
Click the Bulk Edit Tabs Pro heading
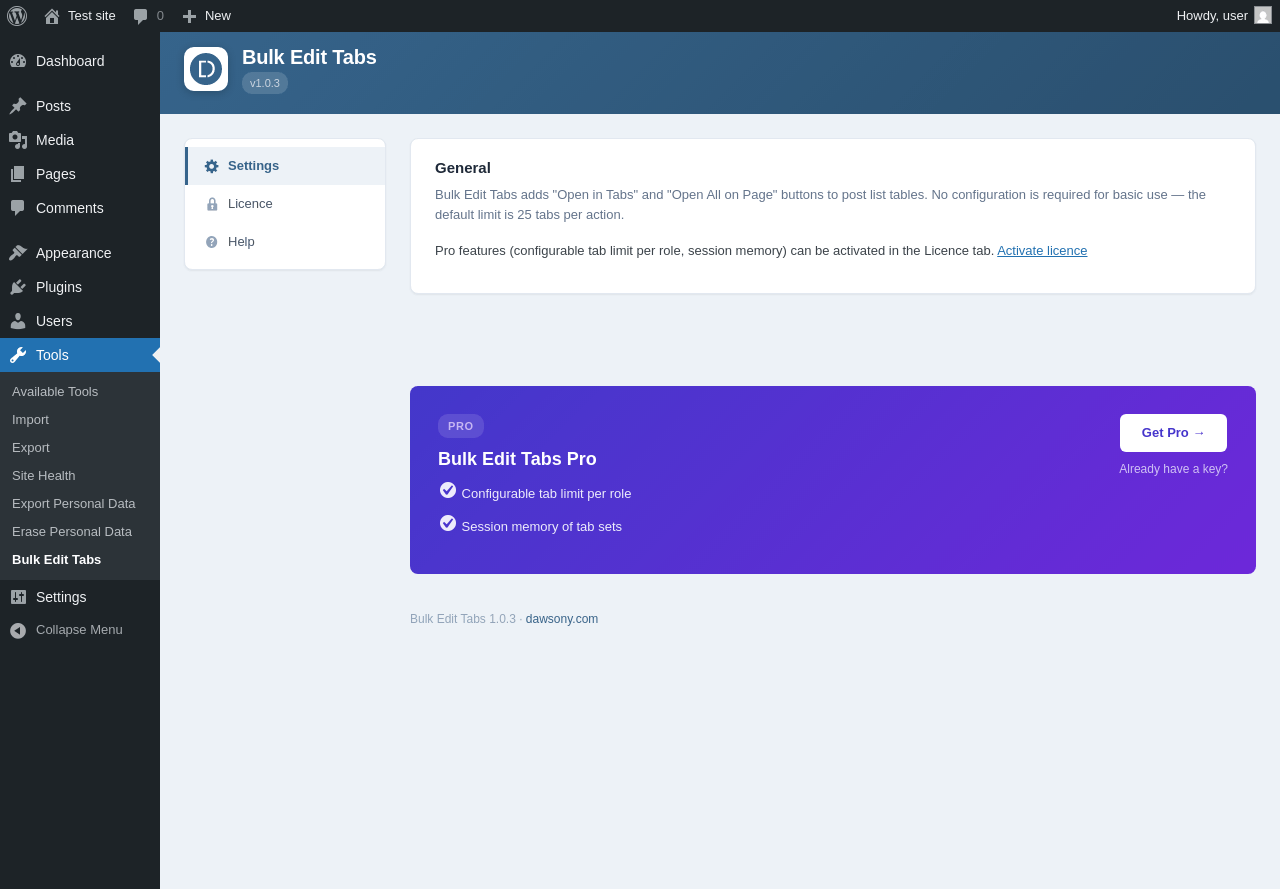[x=517, y=459]
